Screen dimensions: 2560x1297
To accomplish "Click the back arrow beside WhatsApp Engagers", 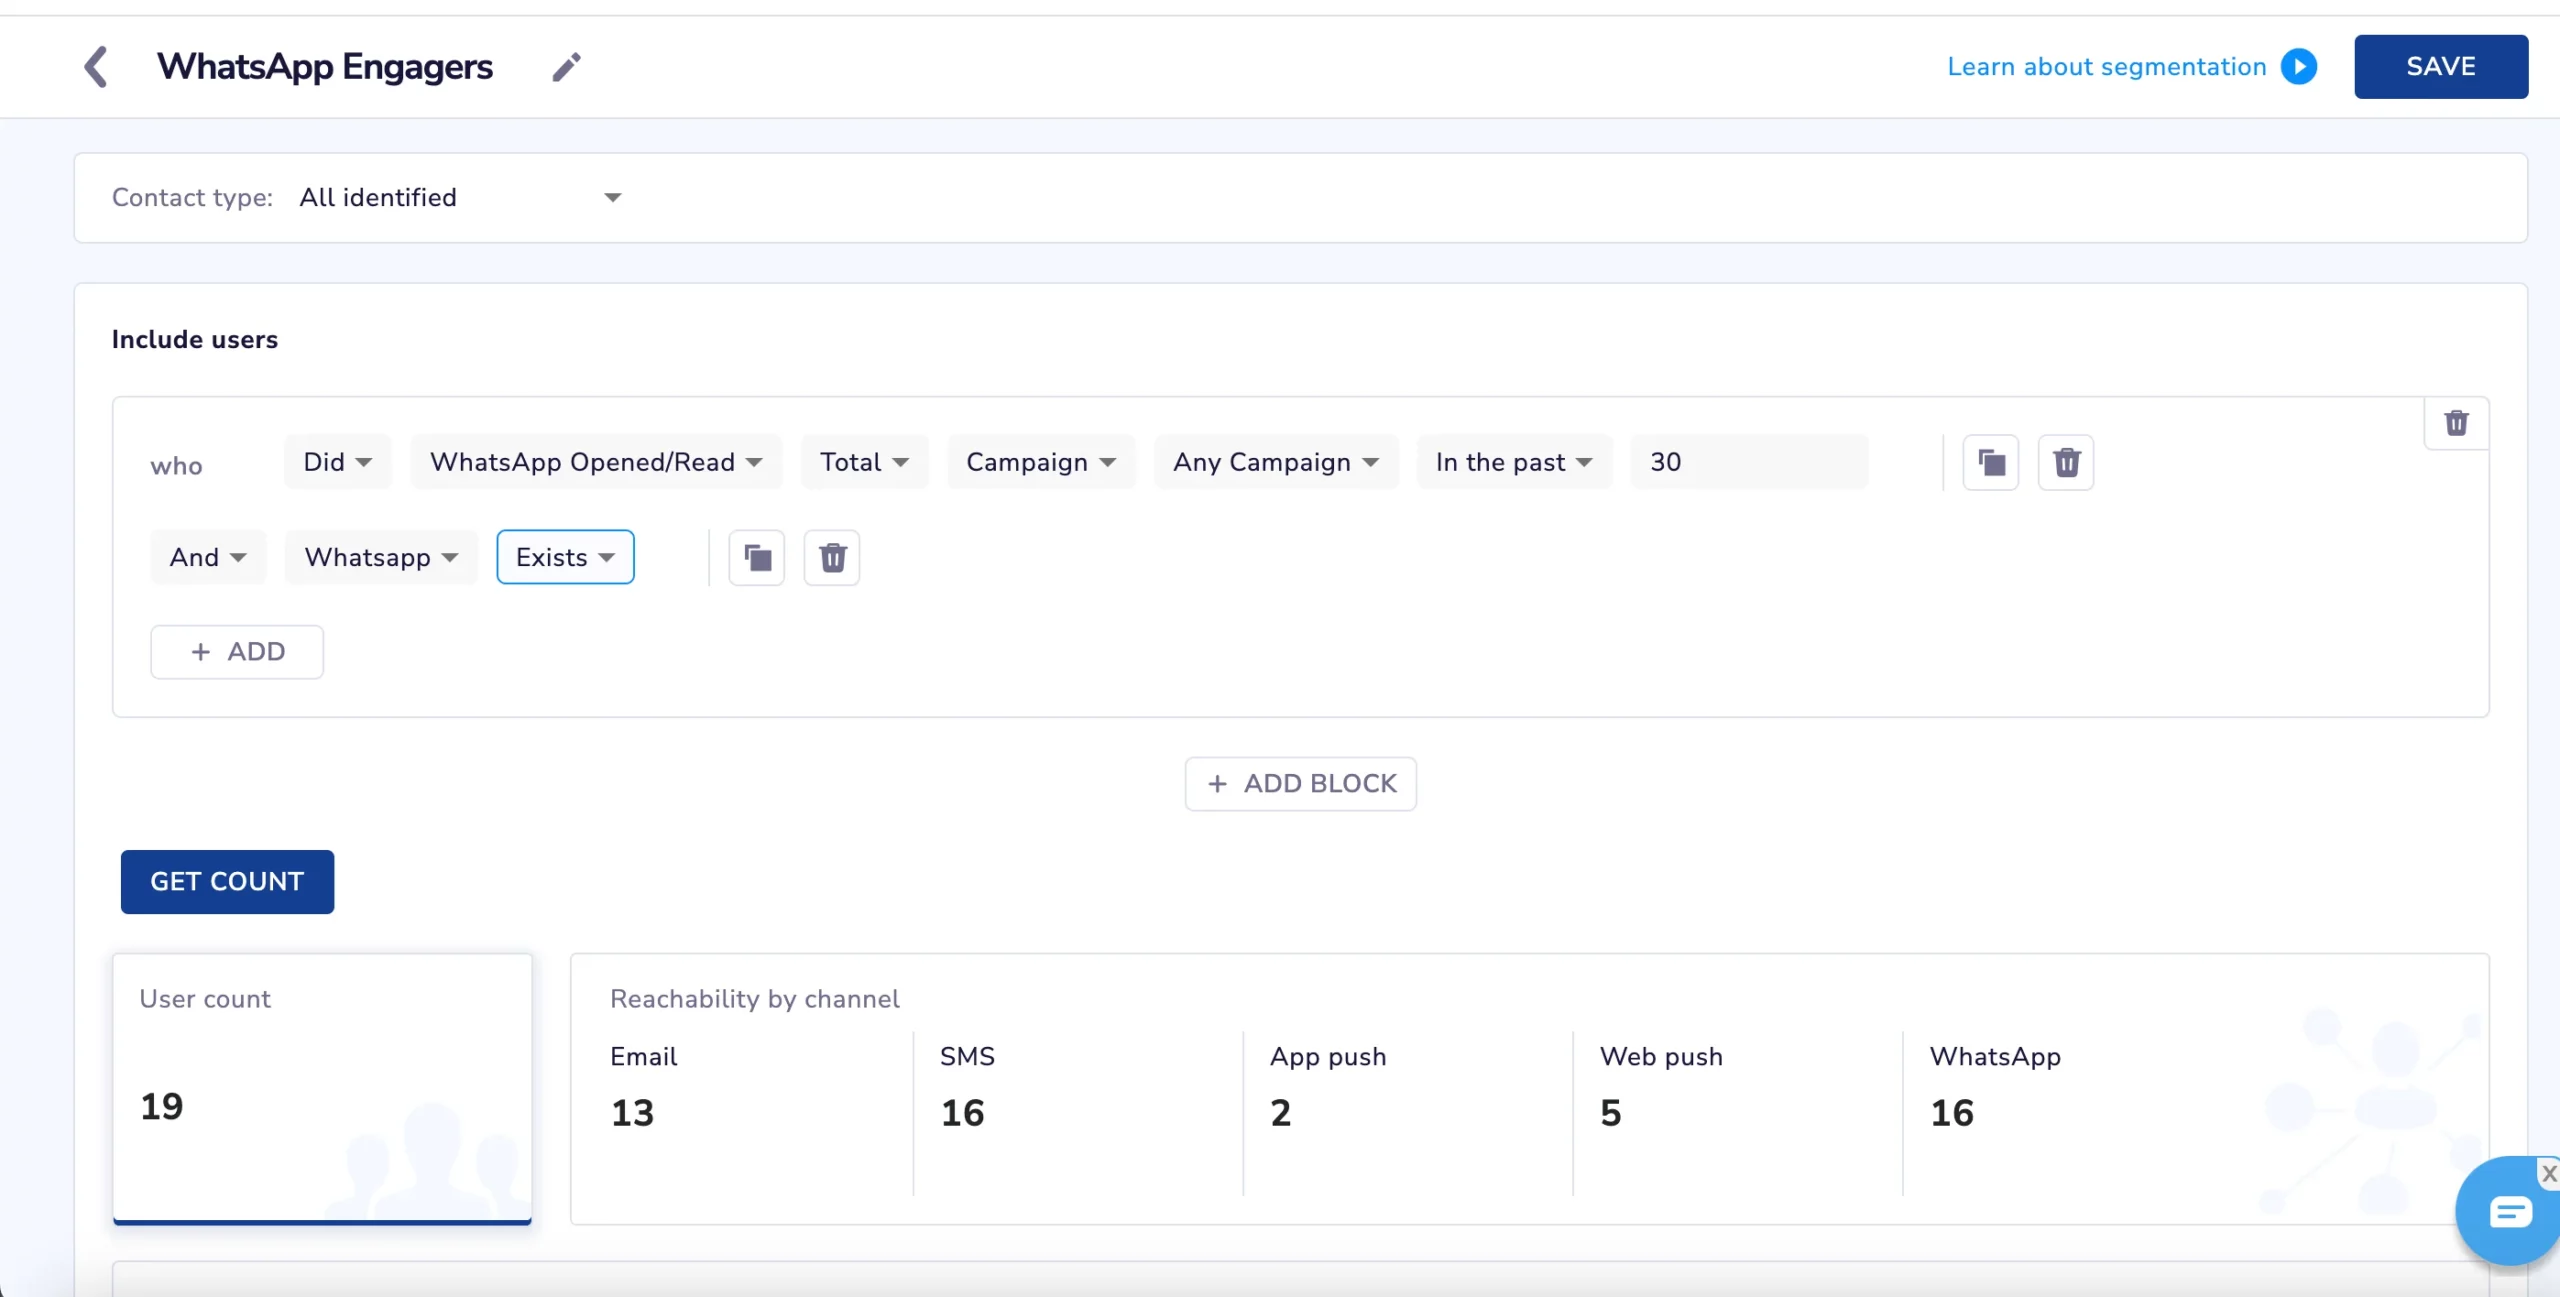I will coord(95,67).
